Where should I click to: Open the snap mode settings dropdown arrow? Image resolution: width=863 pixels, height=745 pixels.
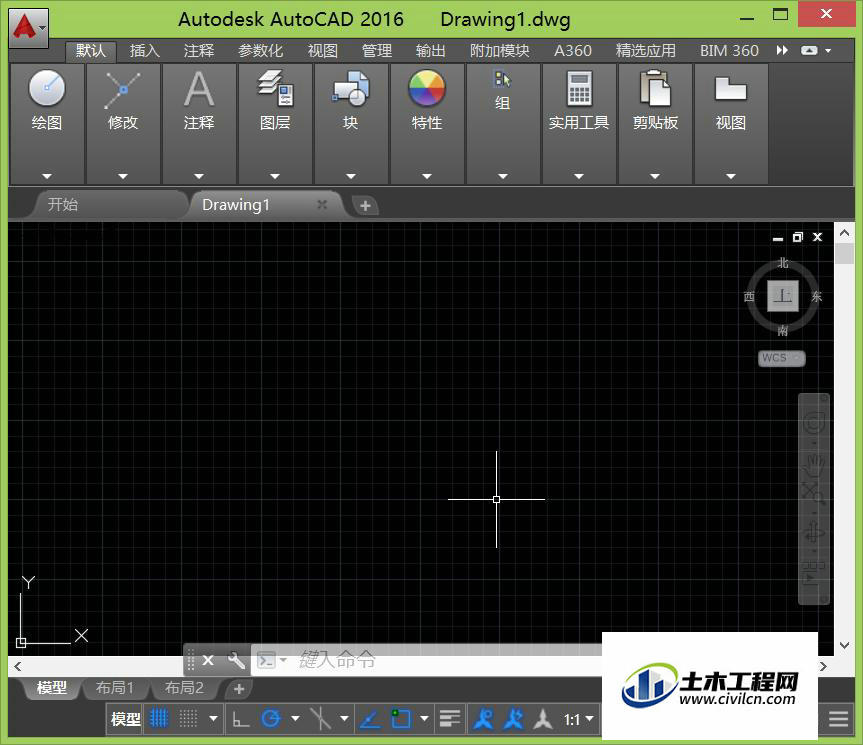[x=213, y=719]
